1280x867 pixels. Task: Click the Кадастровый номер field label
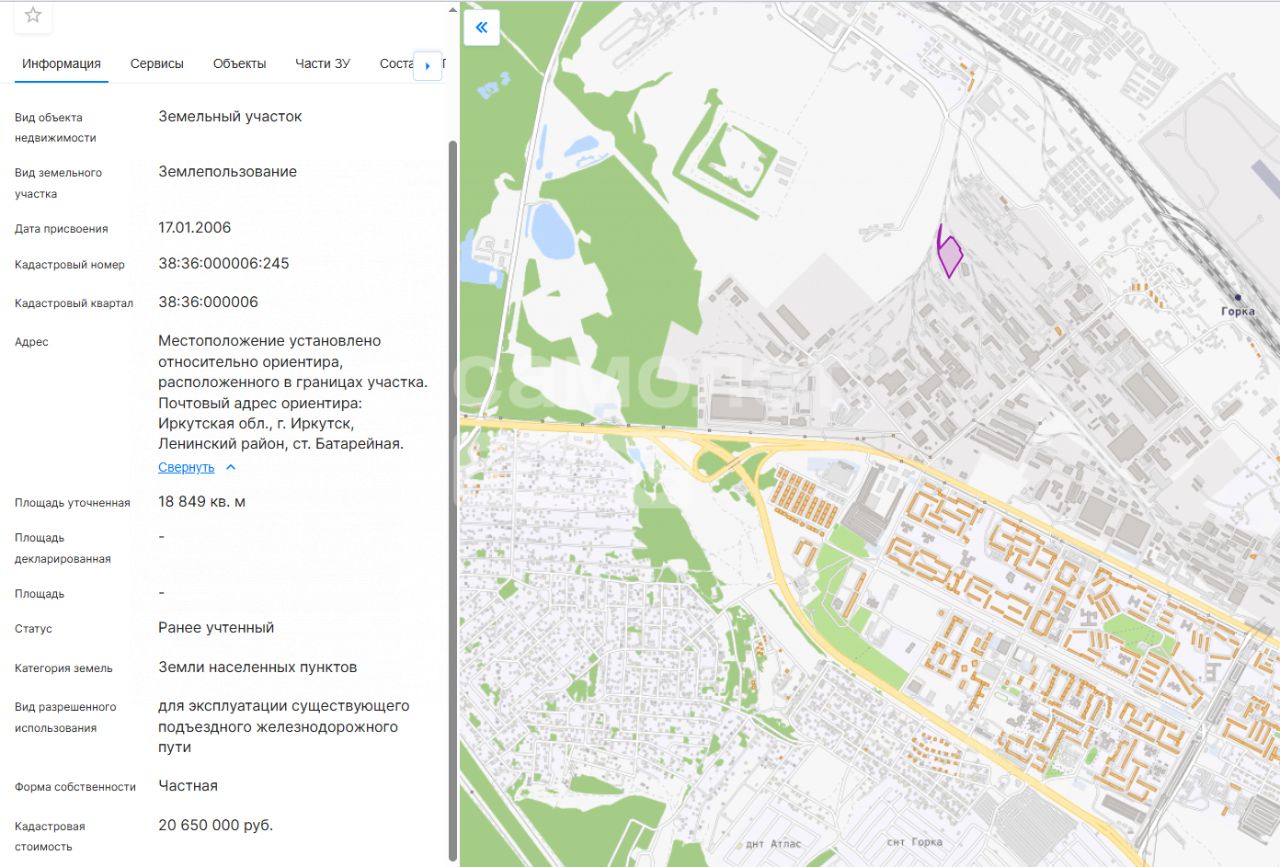click(x=70, y=265)
